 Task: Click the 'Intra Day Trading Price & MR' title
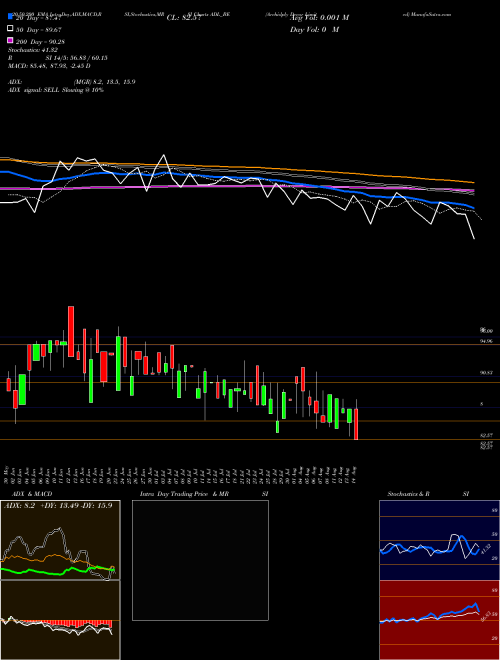click(184, 494)
